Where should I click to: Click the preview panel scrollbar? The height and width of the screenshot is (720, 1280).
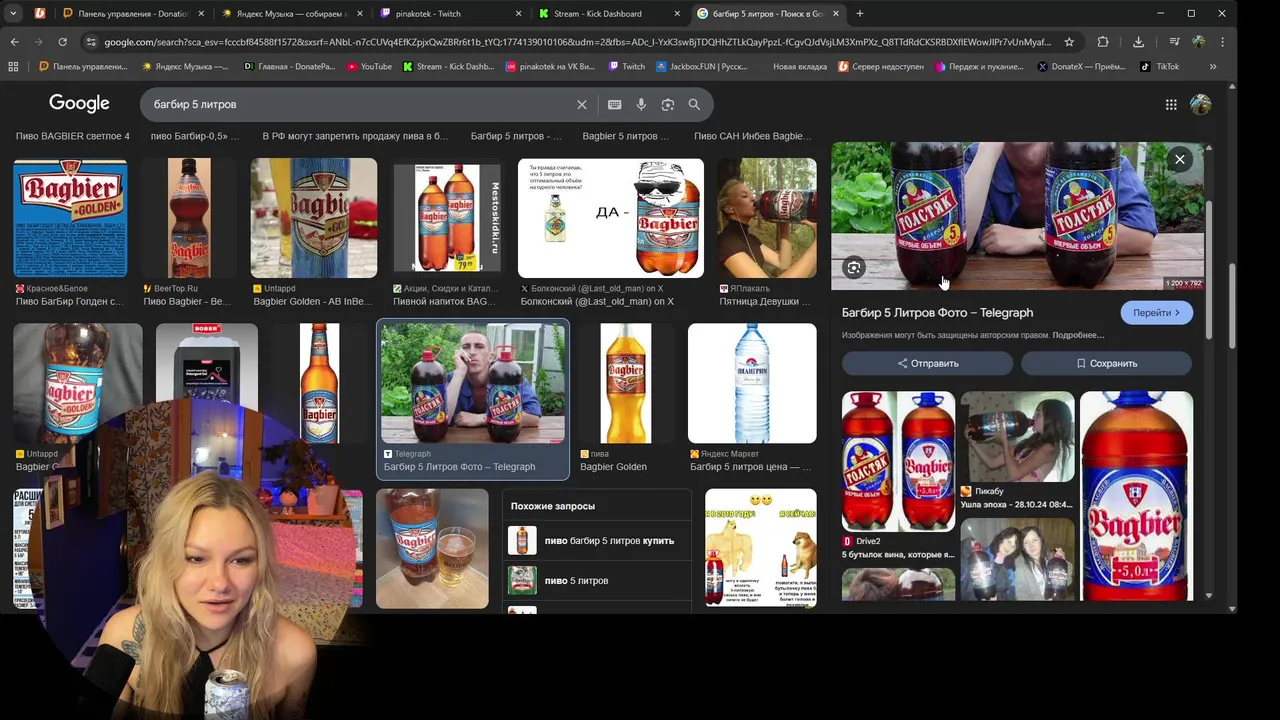(x=1209, y=270)
